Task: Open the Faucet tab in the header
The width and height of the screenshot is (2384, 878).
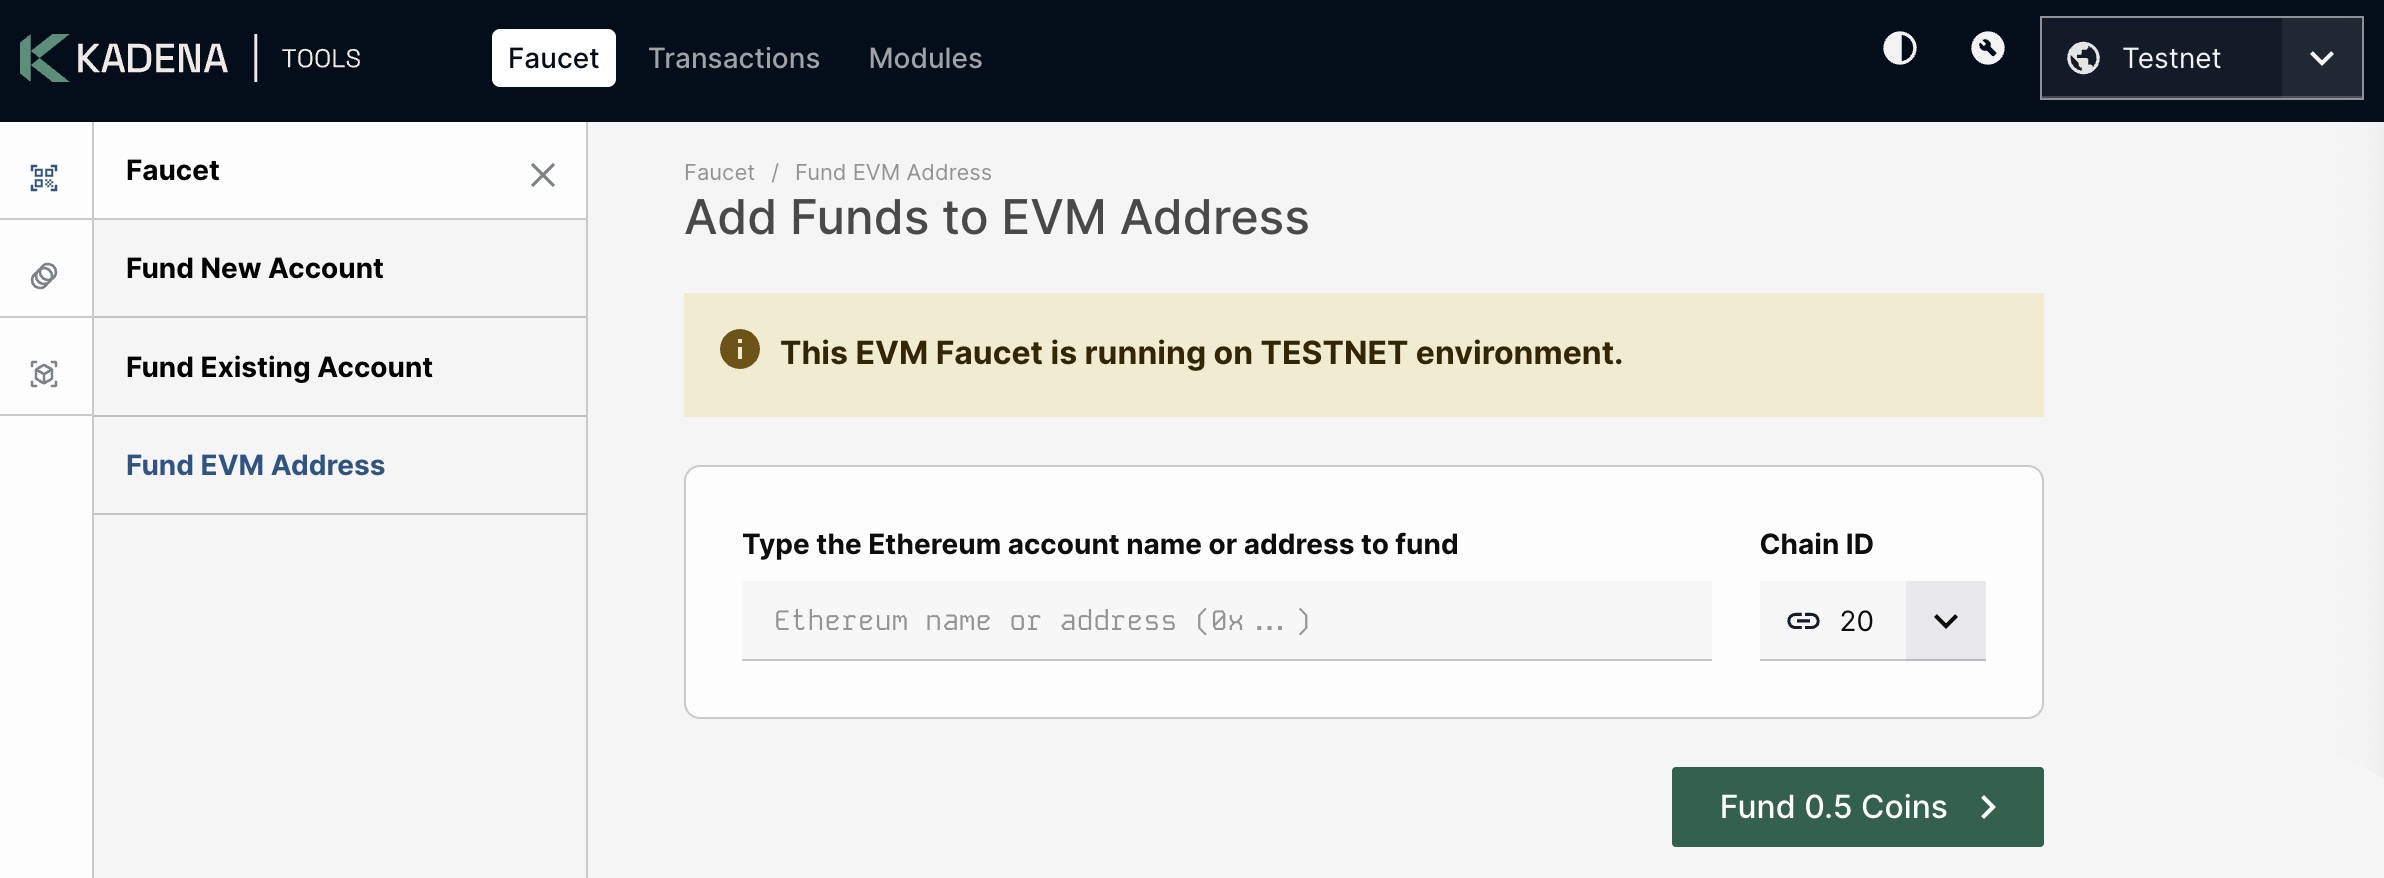Action: pos(553,58)
